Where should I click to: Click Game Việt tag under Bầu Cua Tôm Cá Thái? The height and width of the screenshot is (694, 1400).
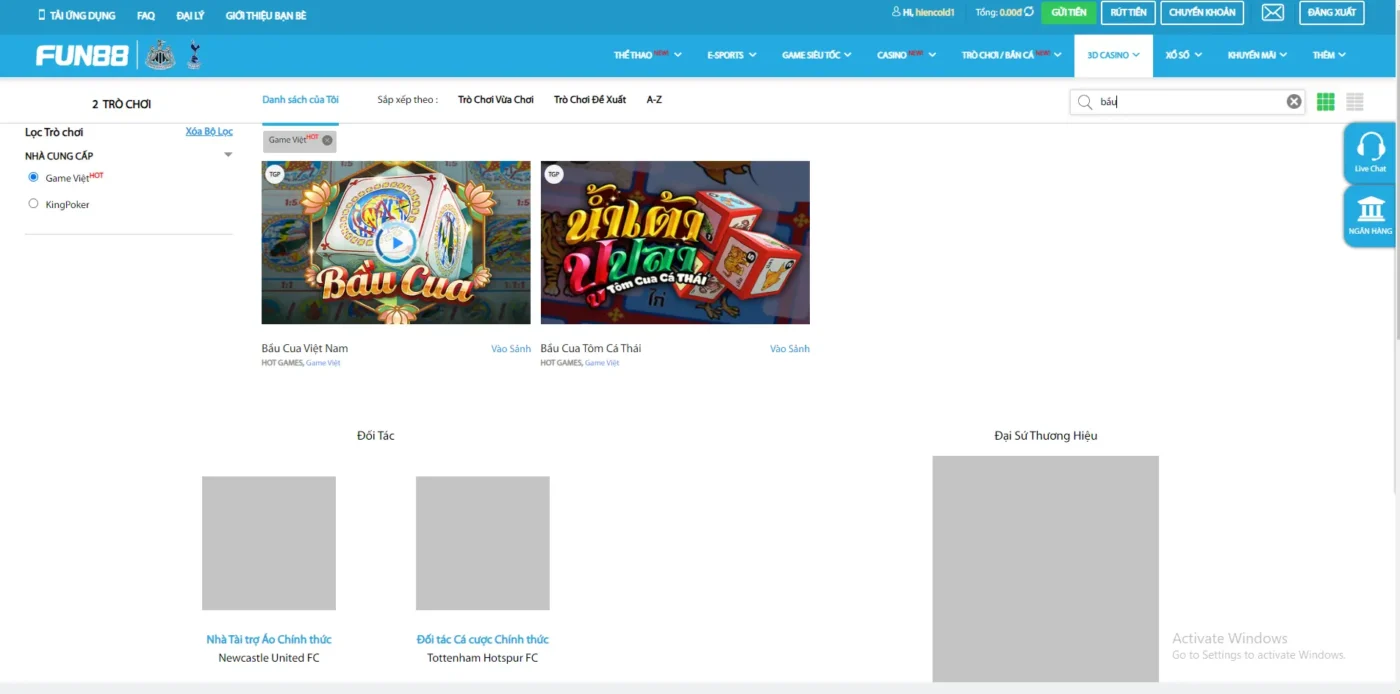click(602, 363)
